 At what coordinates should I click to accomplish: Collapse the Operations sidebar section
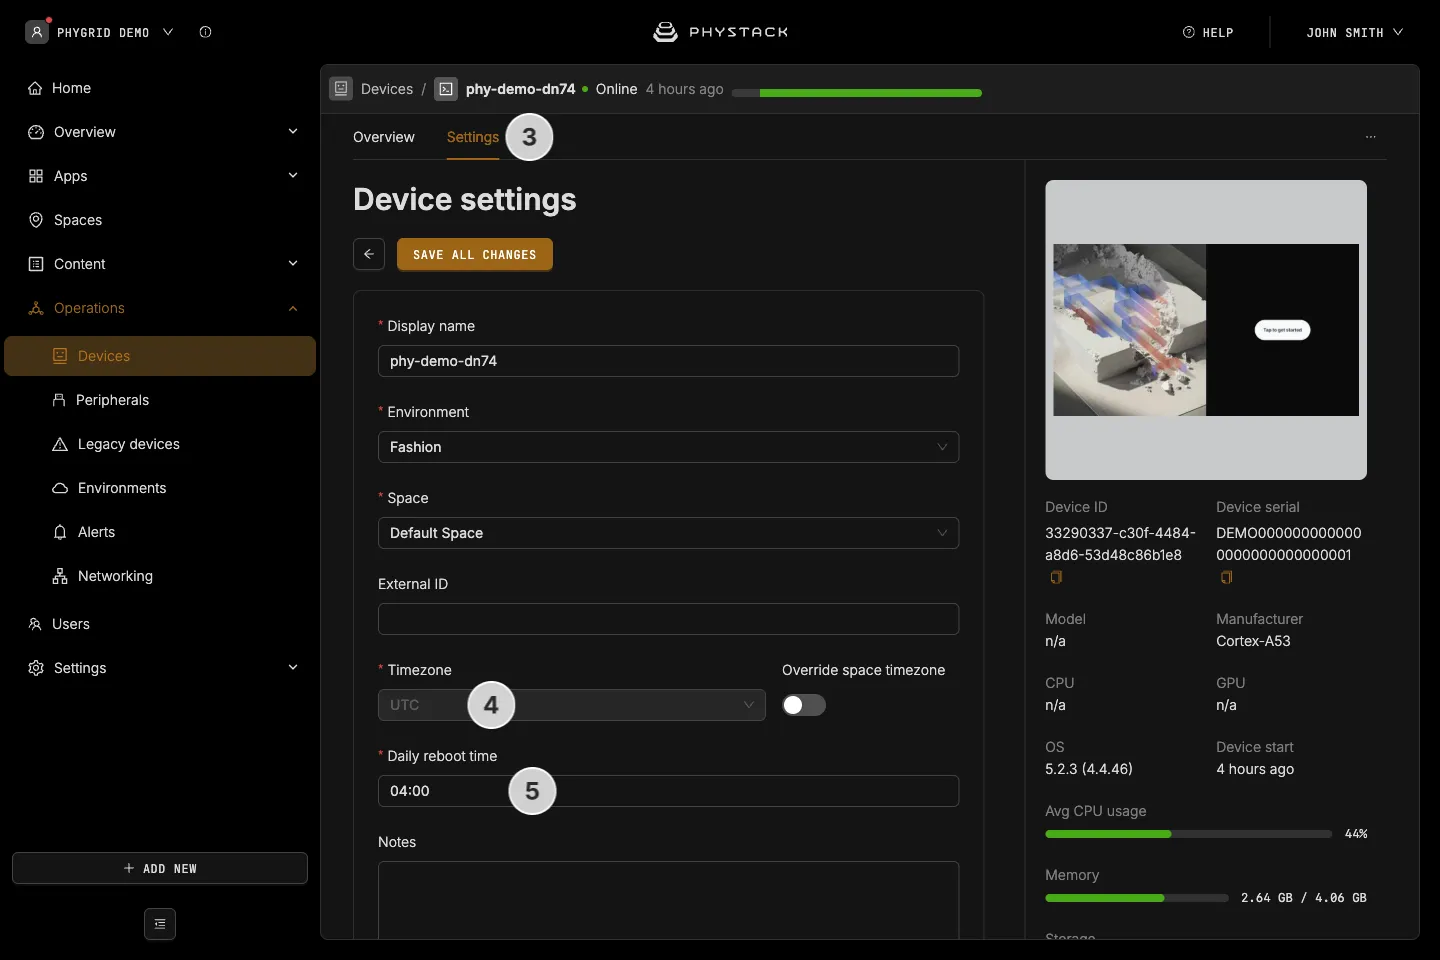point(293,308)
